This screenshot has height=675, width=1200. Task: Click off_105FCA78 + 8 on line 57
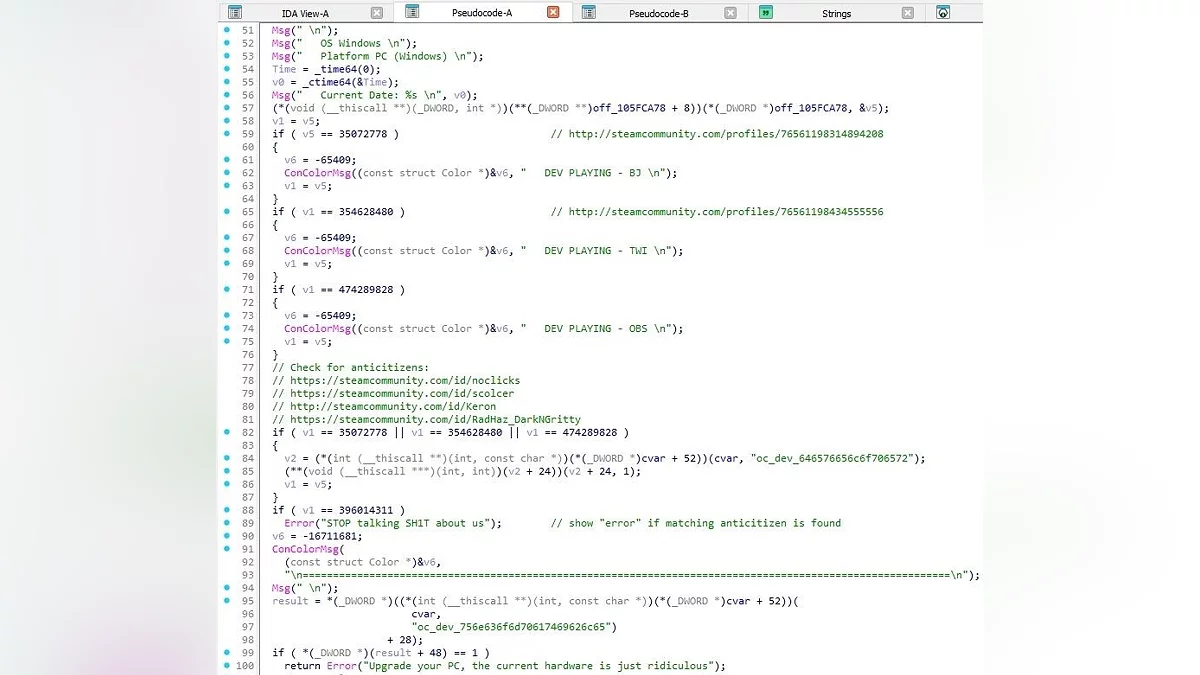(x=637, y=108)
